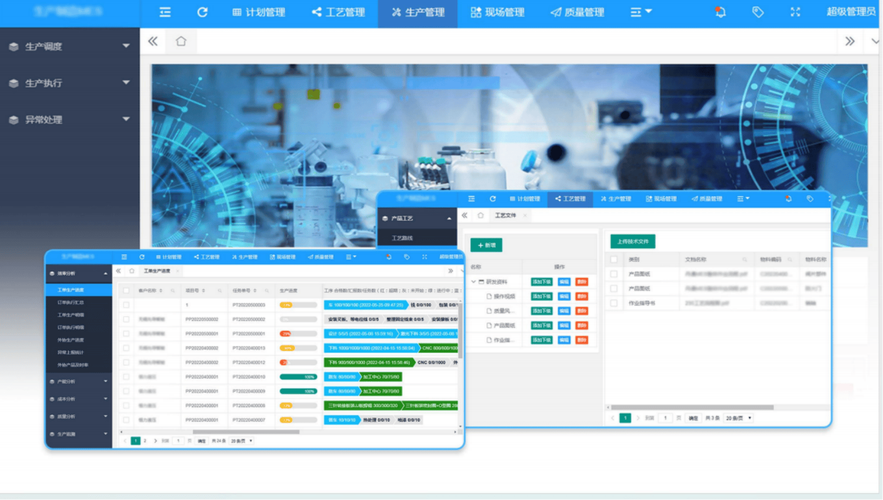Click double-left arrow beside main window home tab
Viewport: 883px width, 500px height.
click(x=153, y=41)
